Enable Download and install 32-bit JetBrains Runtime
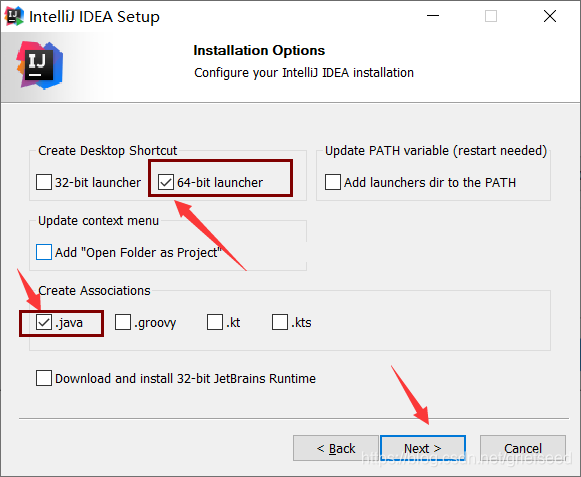581x477 pixels. 44,378
